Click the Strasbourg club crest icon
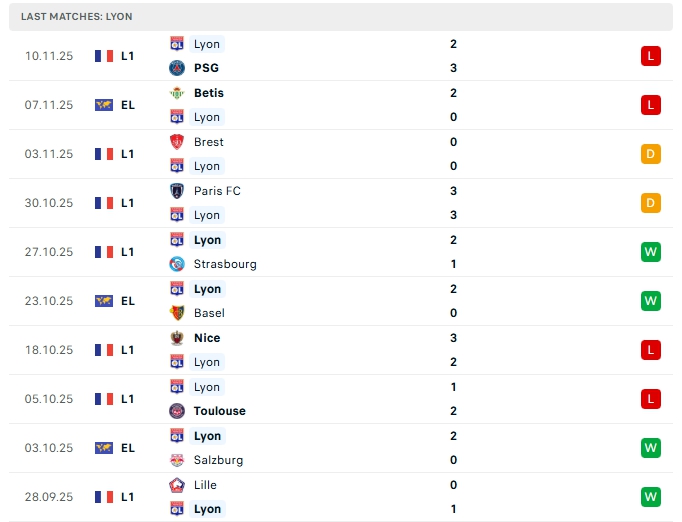 point(177,264)
